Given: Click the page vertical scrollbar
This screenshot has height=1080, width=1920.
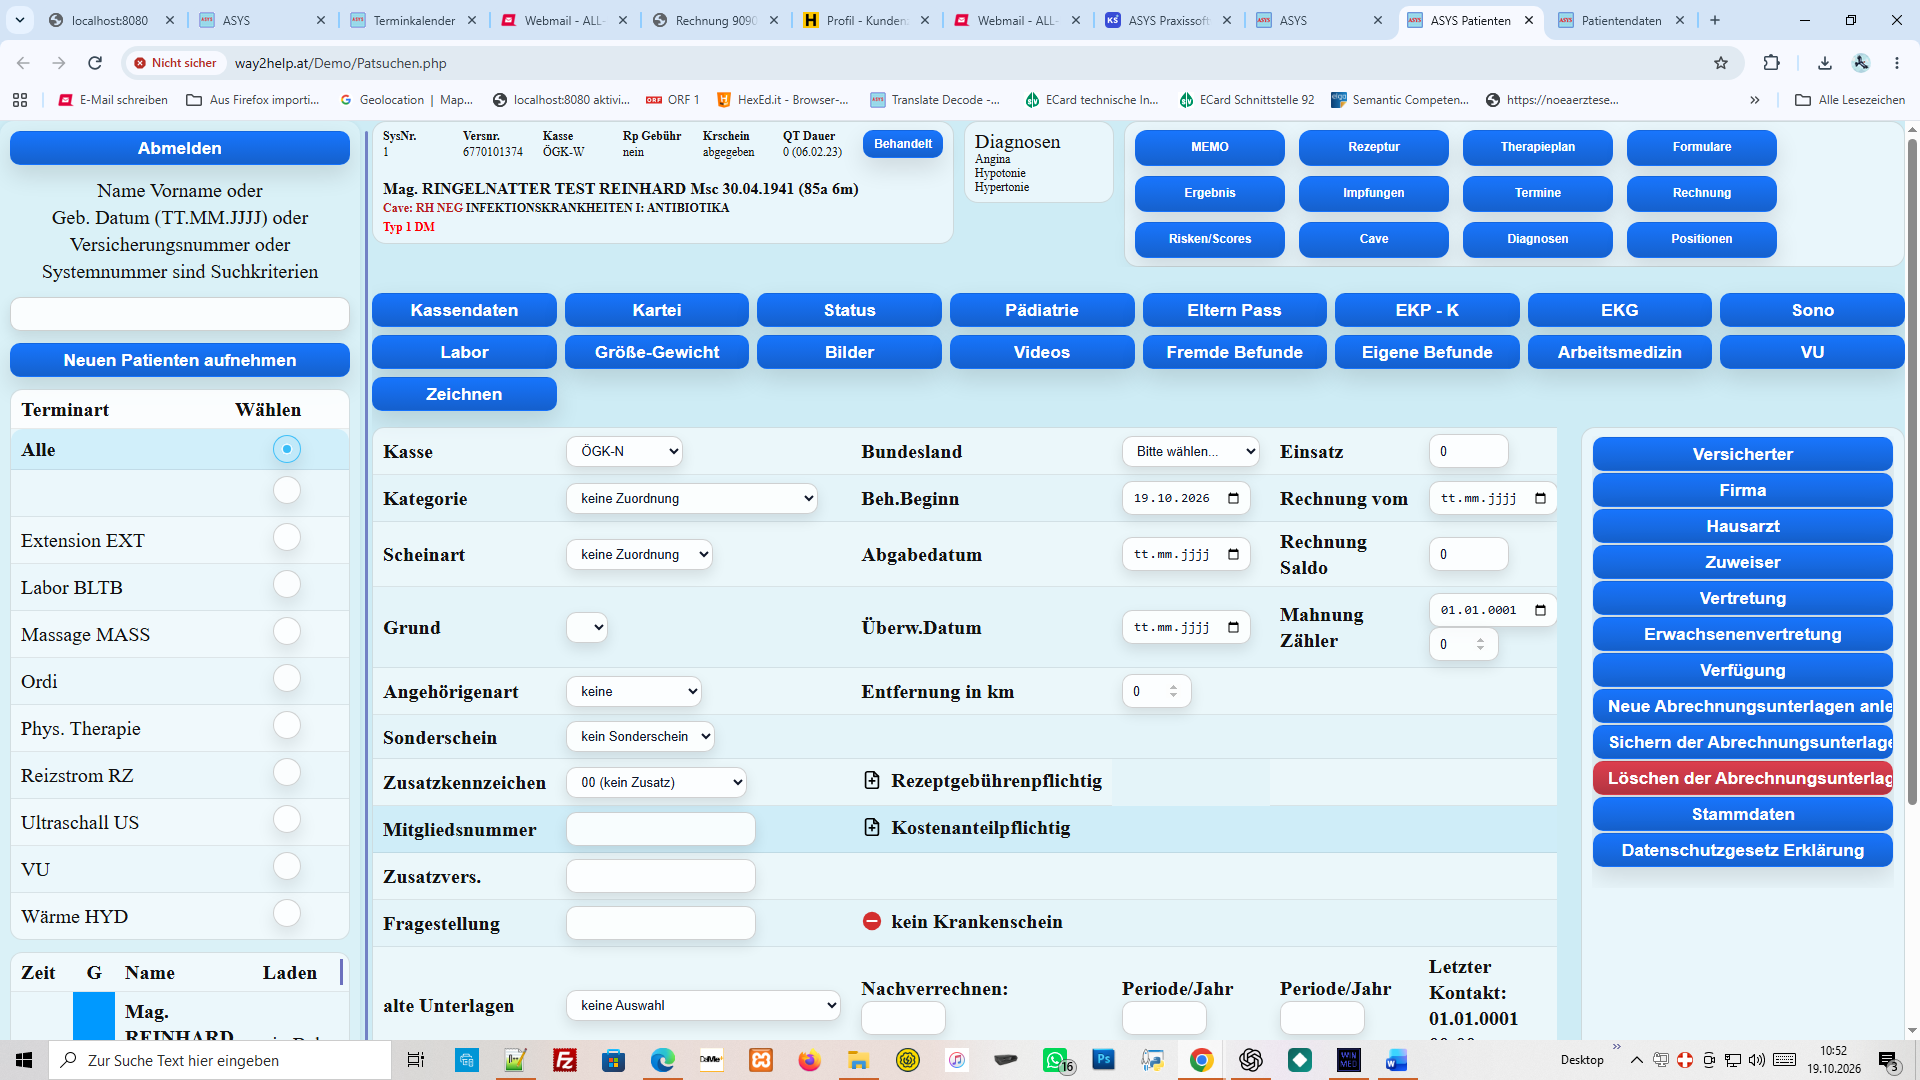Looking at the screenshot, I should pyautogui.click(x=1912, y=470).
